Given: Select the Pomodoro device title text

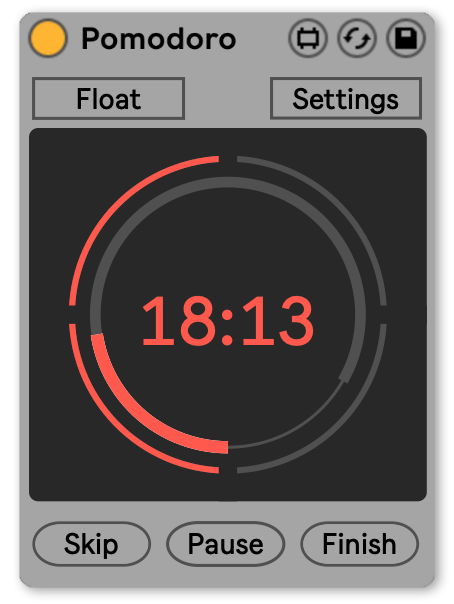Looking at the screenshot, I should (x=159, y=39).
